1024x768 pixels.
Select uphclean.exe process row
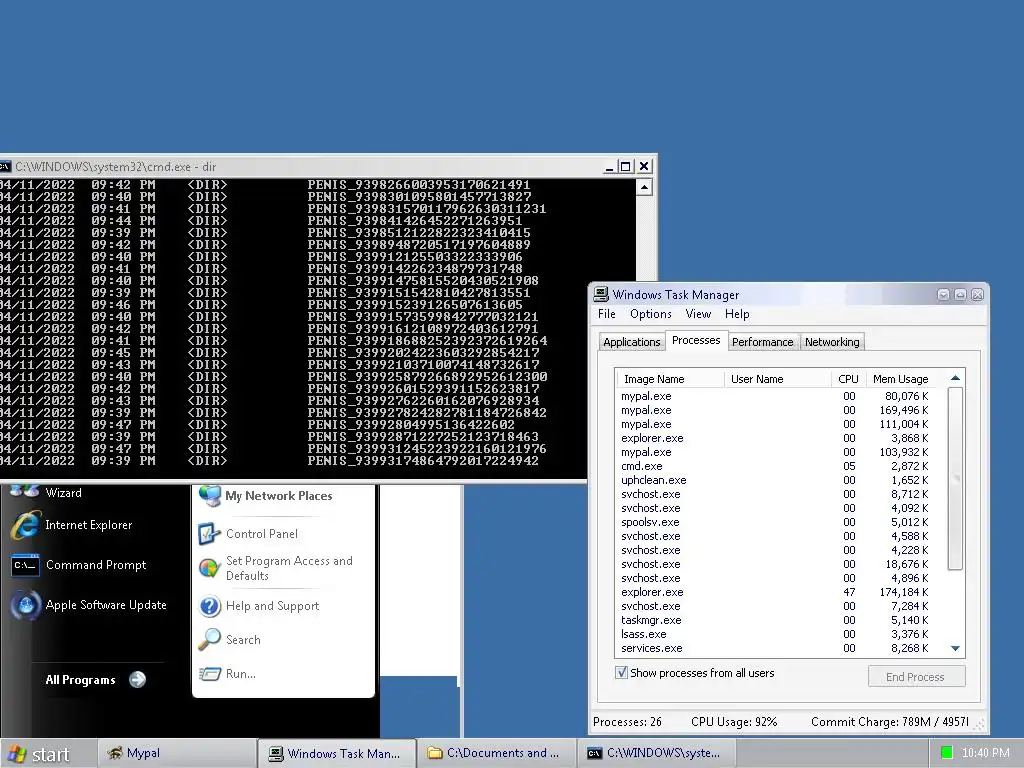pos(774,480)
